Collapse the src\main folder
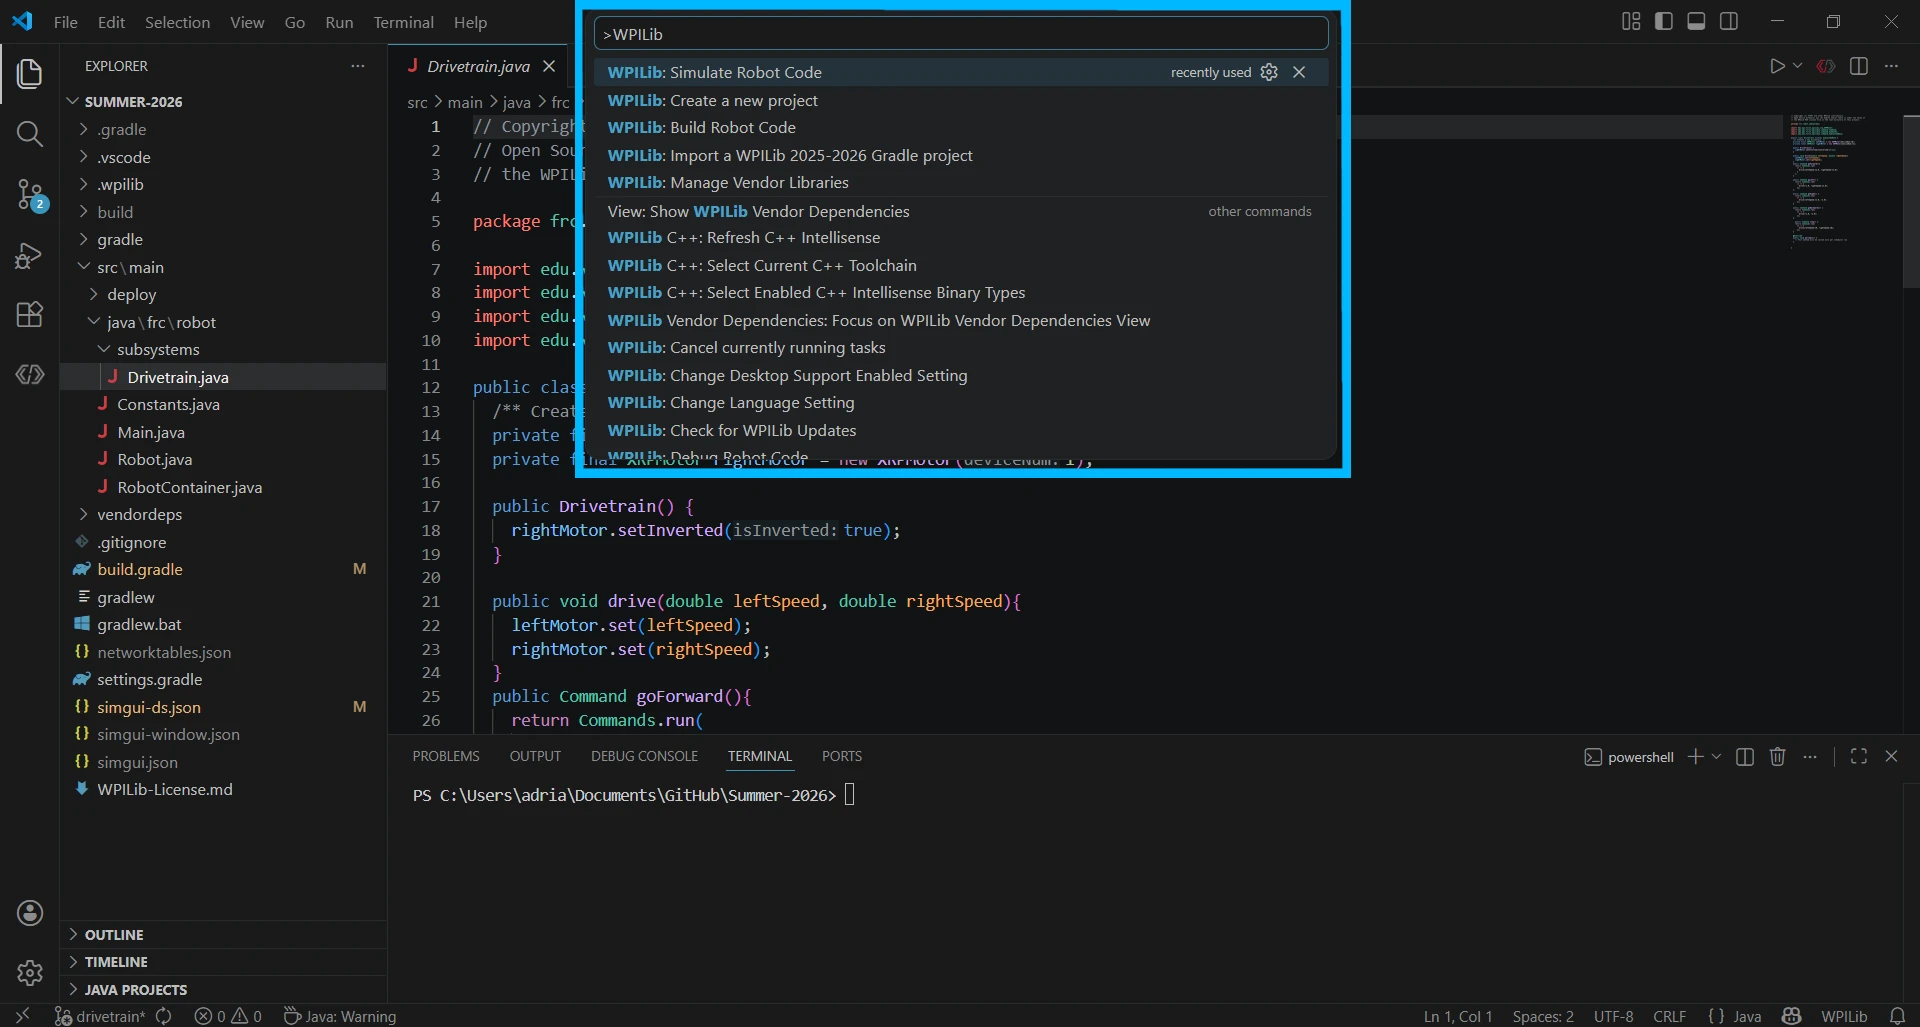This screenshot has height=1027, width=1920. 130,267
